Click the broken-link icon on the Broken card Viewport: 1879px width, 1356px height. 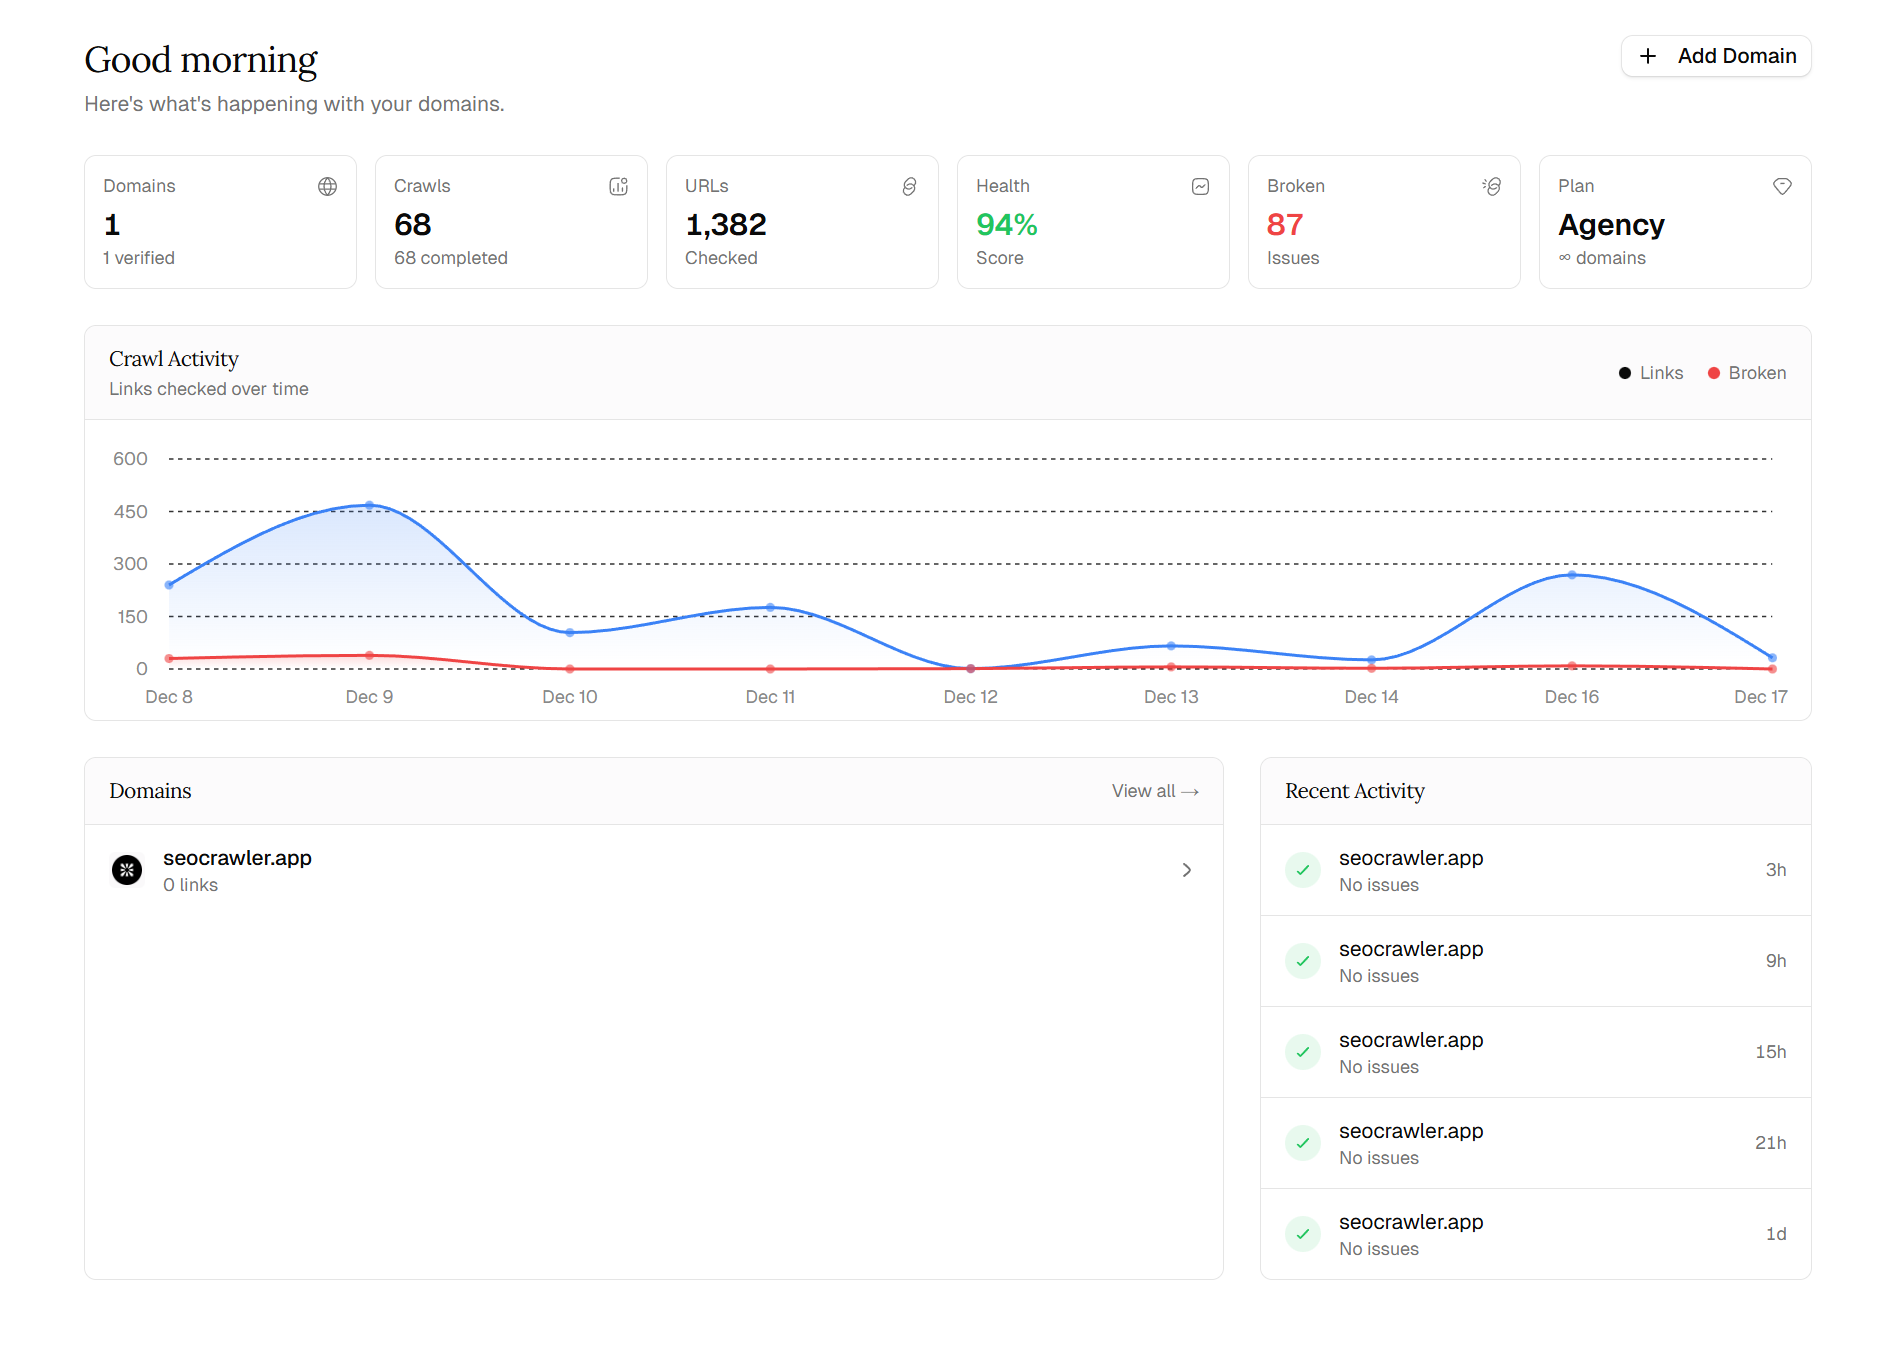pyautogui.click(x=1490, y=186)
